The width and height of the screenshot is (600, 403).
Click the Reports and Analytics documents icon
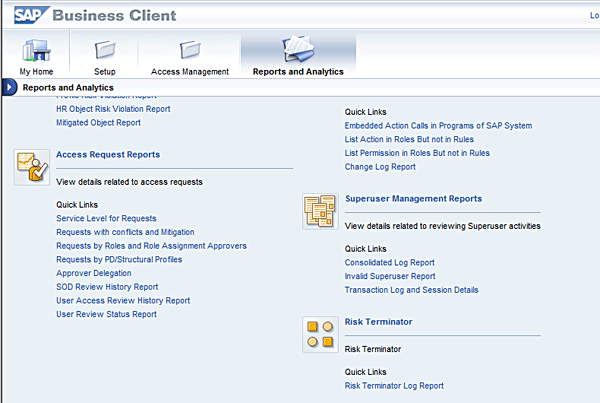298,49
